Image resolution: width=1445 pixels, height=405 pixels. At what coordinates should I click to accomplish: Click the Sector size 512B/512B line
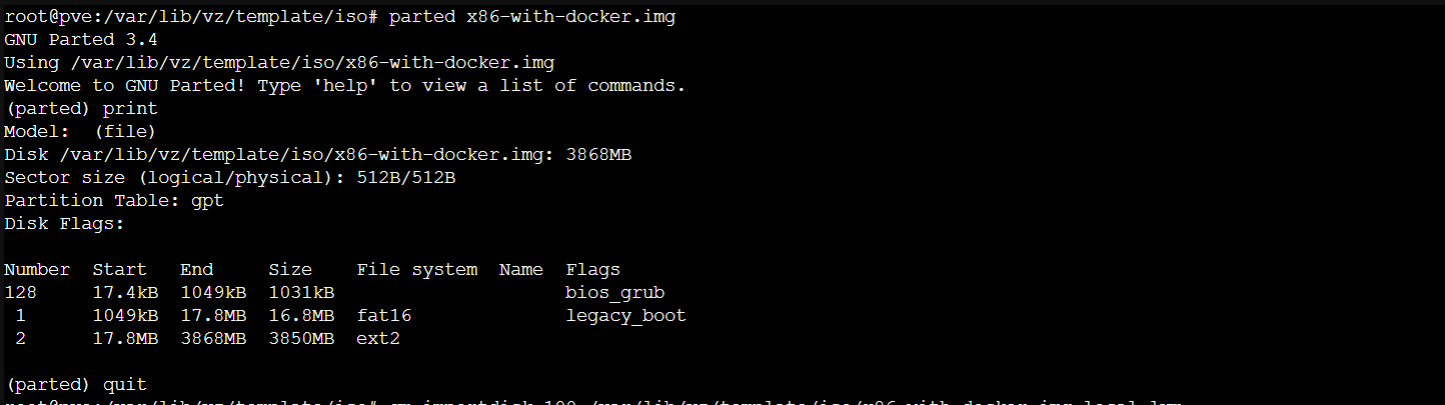(x=229, y=178)
